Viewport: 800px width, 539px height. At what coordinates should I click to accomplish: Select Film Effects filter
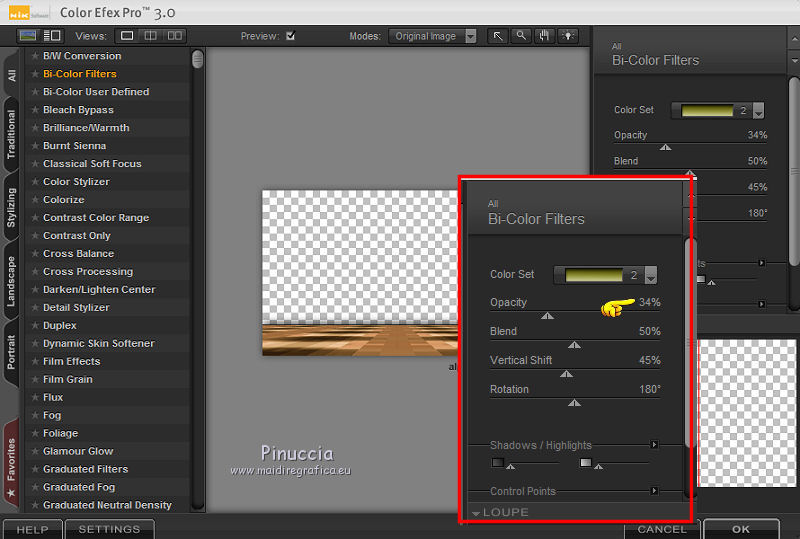point(71,361)
